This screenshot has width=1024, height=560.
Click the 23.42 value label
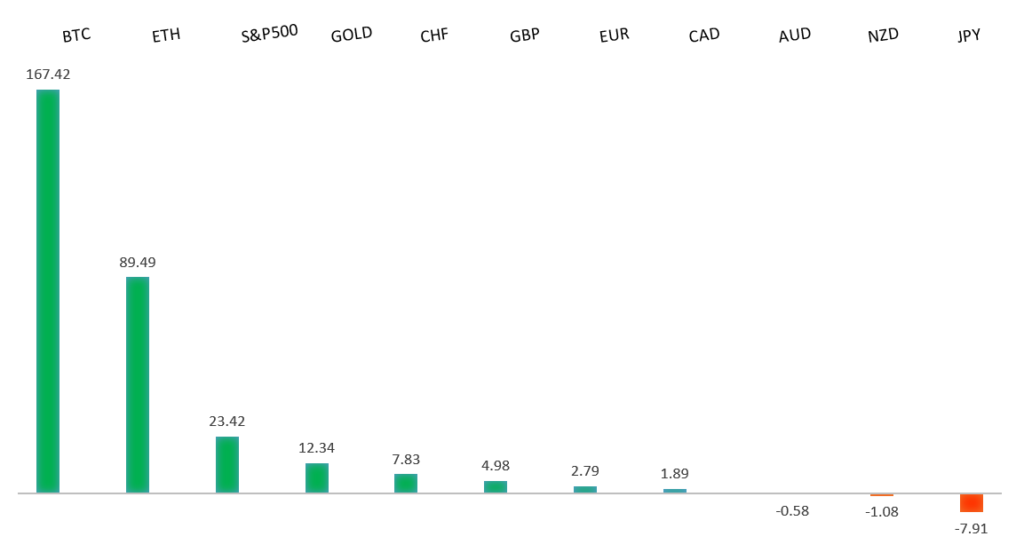pyautogui.click(x=227, y=421)
